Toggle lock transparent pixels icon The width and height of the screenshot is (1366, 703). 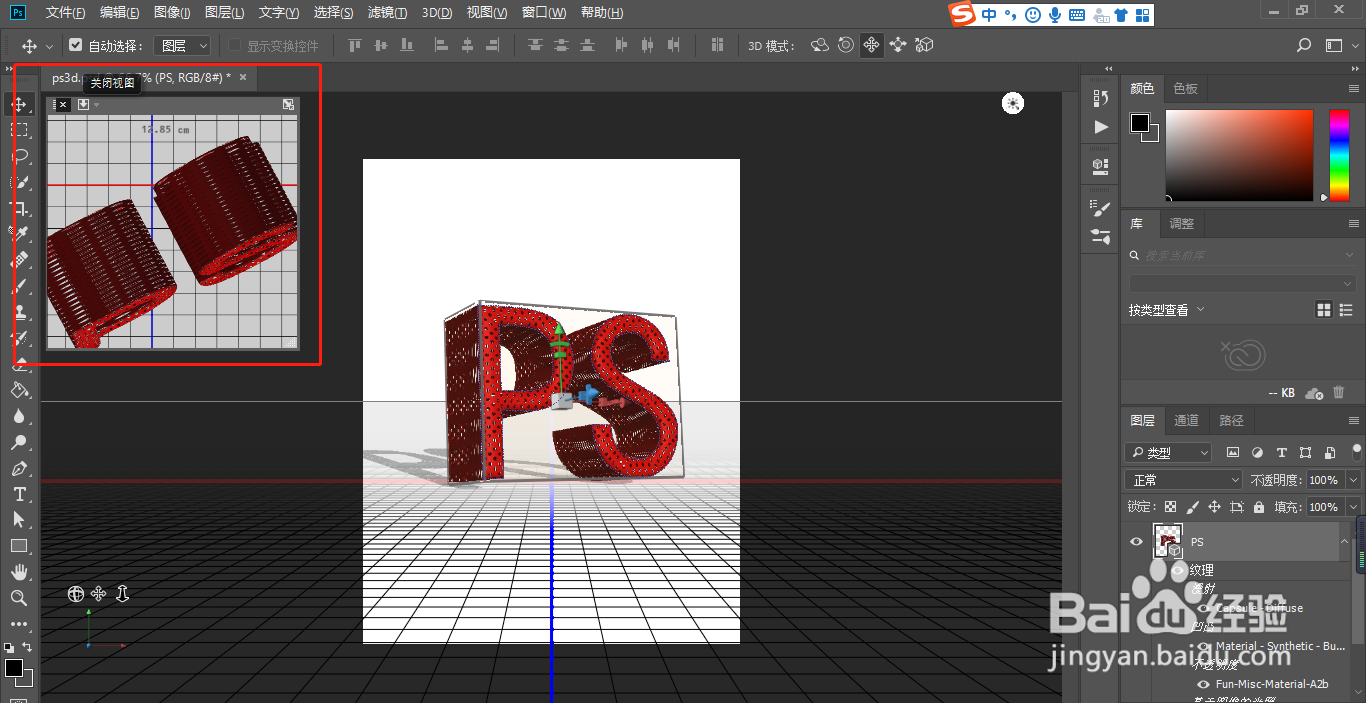click(x=1170, y=507)
